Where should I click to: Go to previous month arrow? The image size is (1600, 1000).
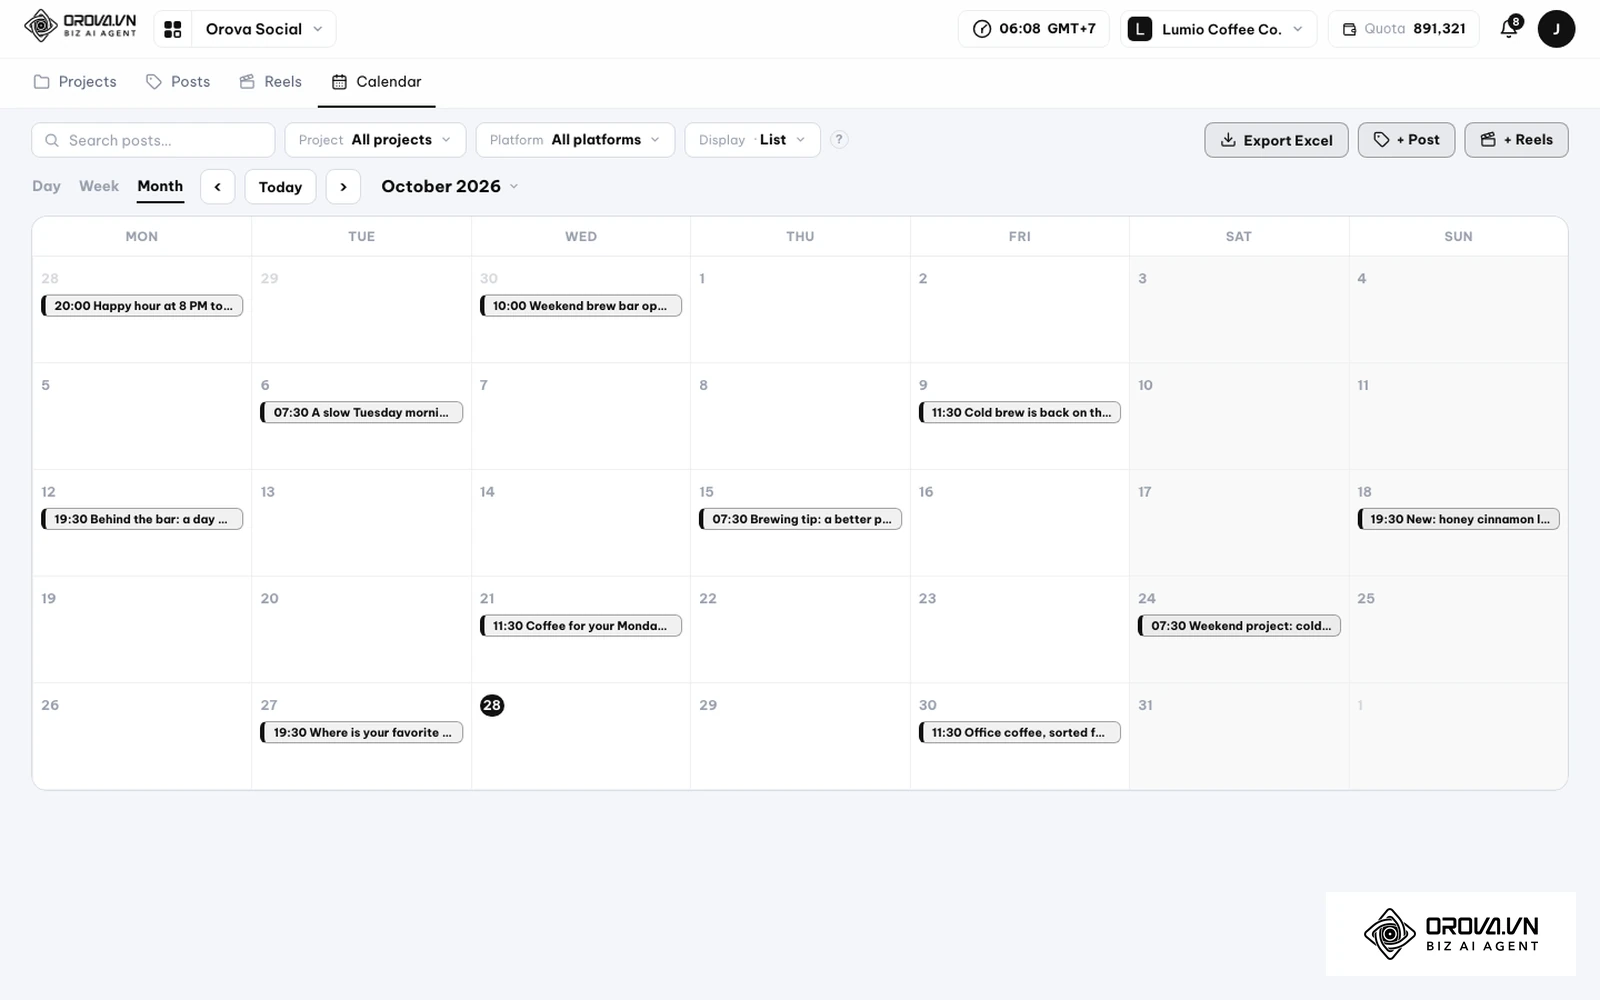217,187
